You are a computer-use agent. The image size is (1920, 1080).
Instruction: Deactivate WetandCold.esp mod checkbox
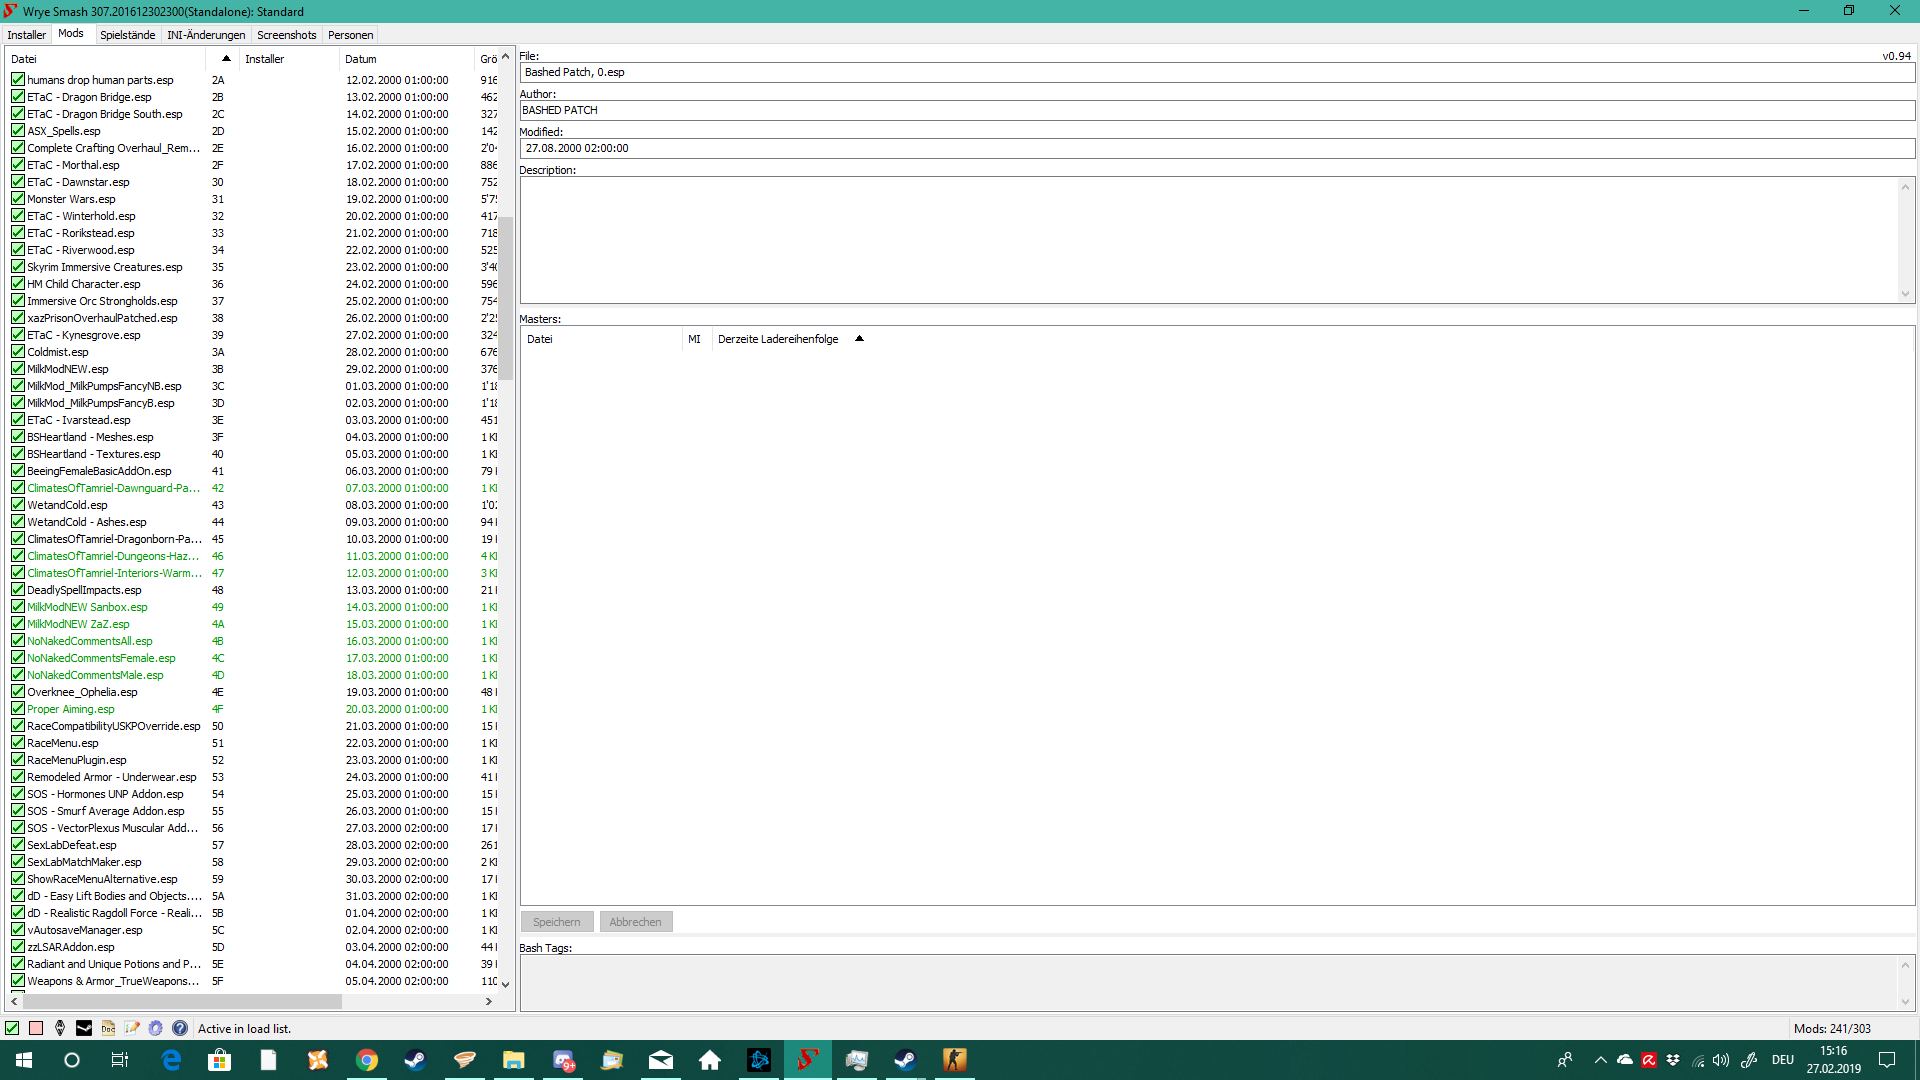click(18, 505)
